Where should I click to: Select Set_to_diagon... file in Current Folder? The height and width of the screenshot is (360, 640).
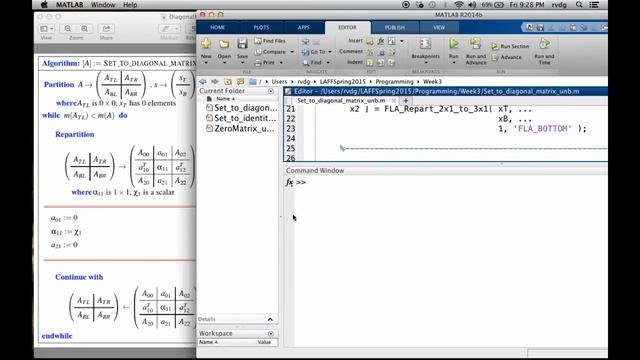tap(242, 108)
